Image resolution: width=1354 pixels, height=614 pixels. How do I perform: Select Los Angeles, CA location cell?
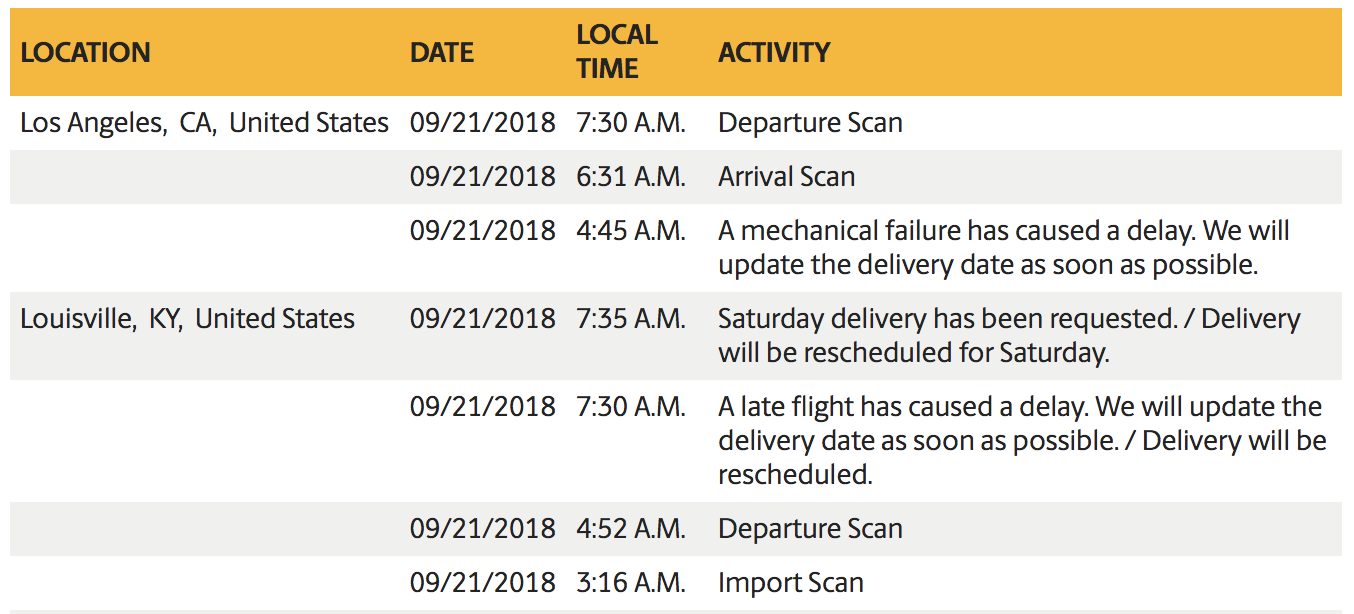pos(204,123)
